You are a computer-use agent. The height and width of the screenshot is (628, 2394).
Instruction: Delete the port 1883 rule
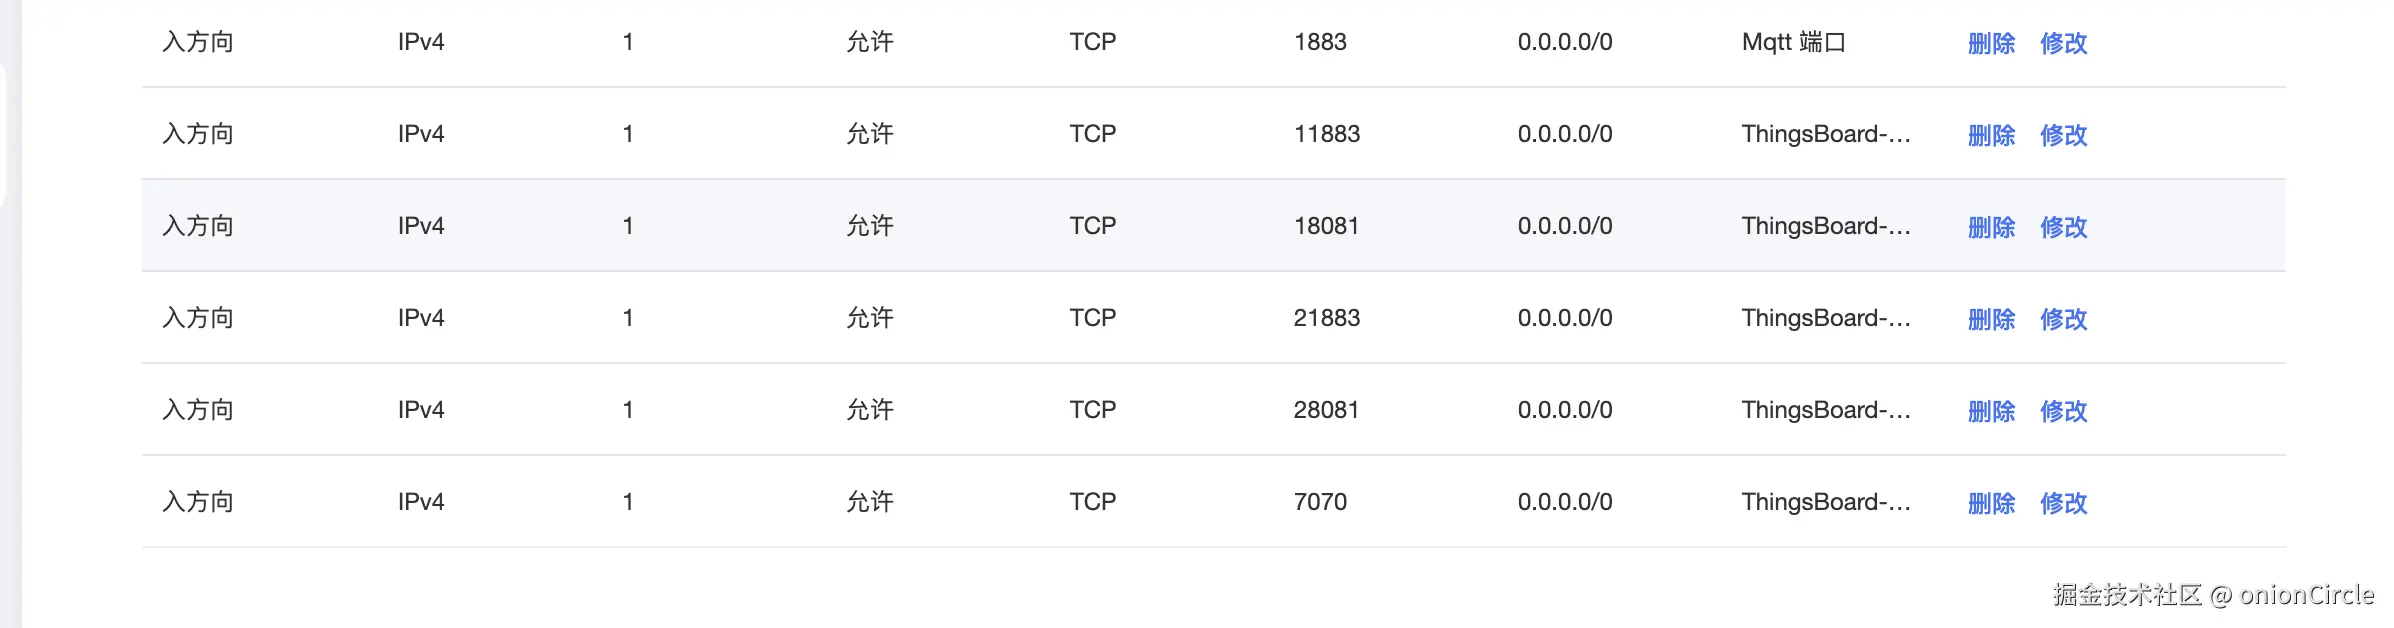click(1991, 43)
